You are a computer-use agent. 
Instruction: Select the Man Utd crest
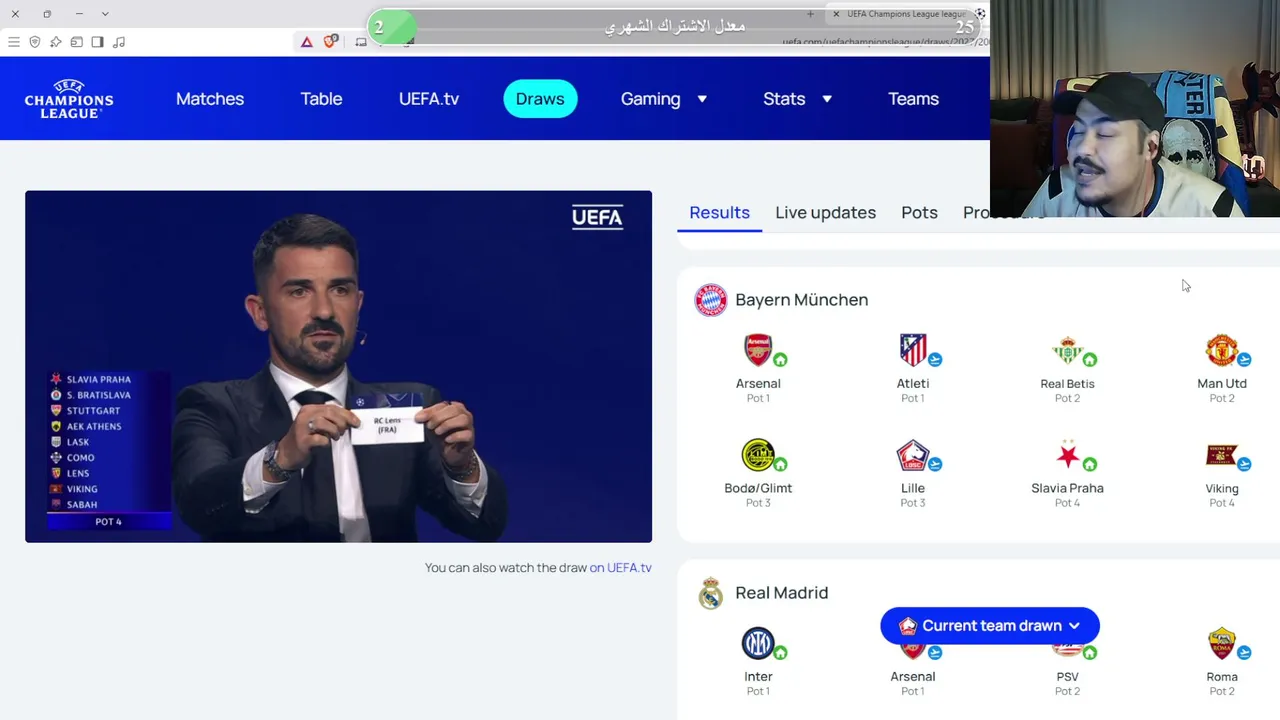point(1221,350)
